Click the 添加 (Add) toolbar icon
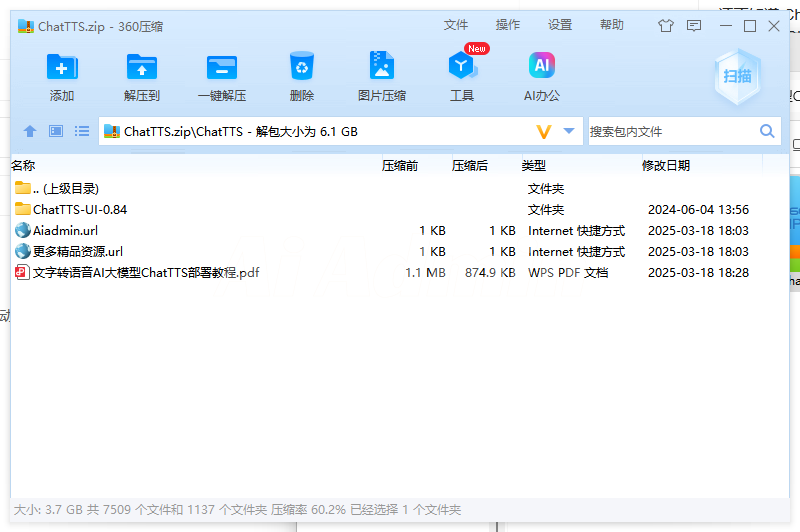The image size is (800, 532). point(62,68)
